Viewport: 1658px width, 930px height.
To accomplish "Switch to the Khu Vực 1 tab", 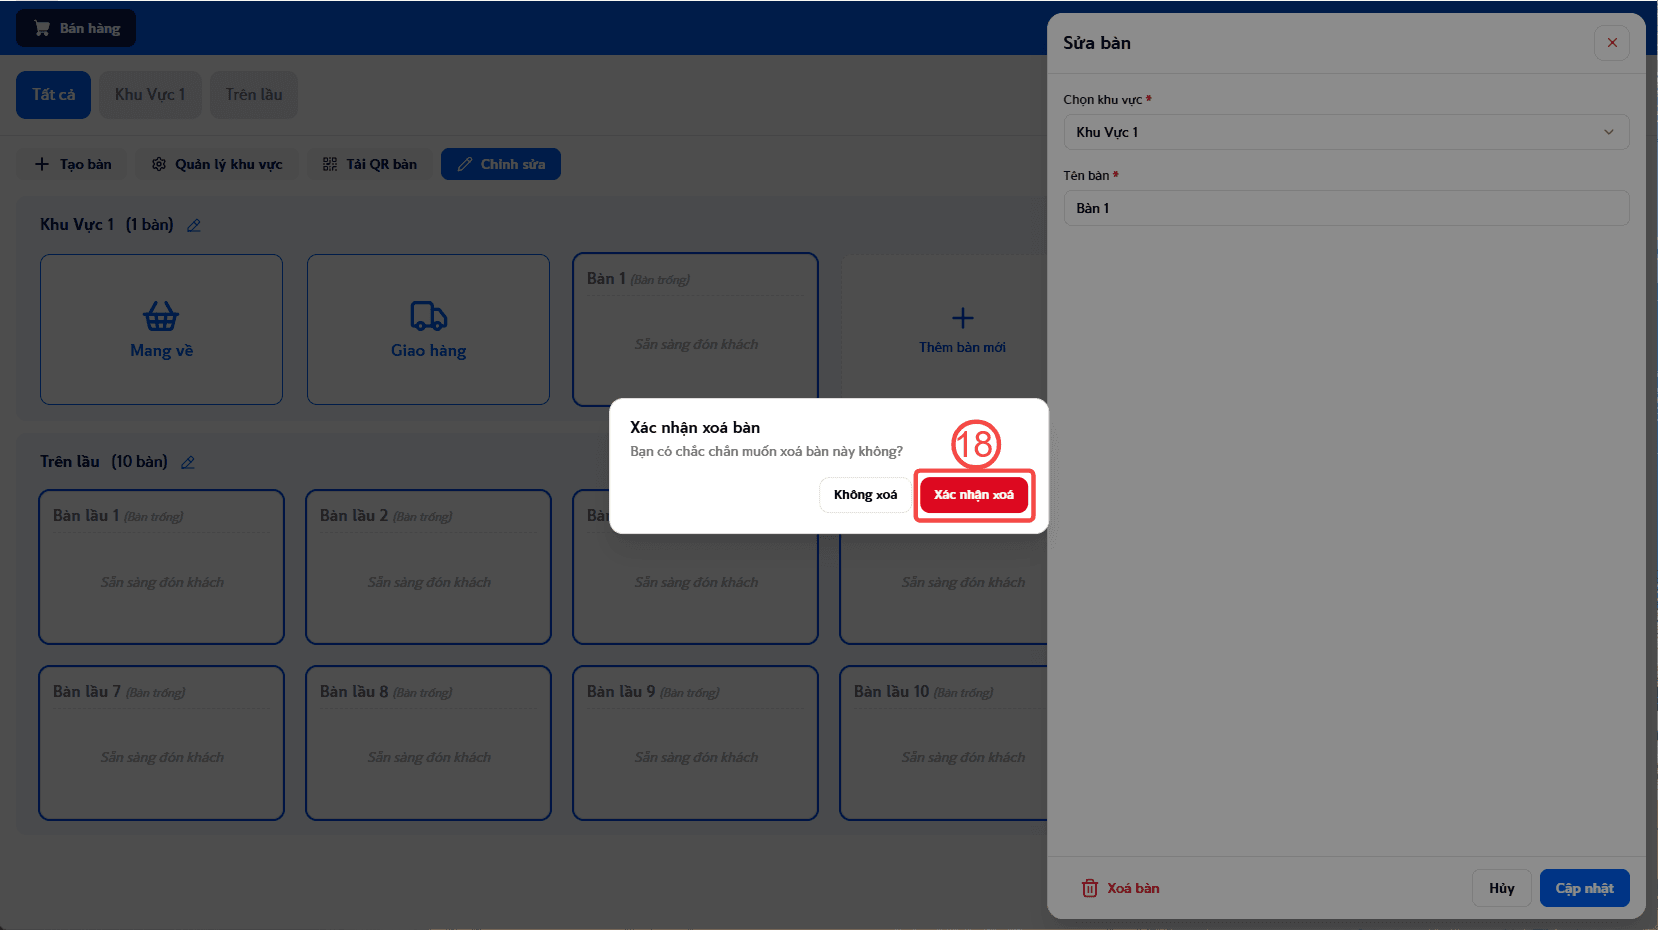I will point(150,95).
